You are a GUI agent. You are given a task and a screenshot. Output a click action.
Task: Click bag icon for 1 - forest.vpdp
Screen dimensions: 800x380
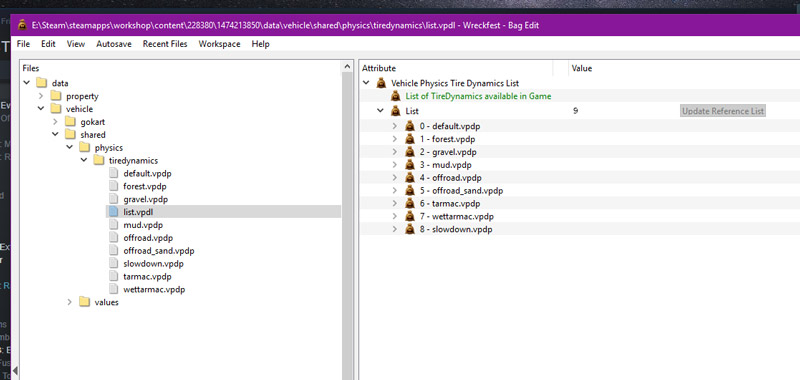[x=410, y=139]
